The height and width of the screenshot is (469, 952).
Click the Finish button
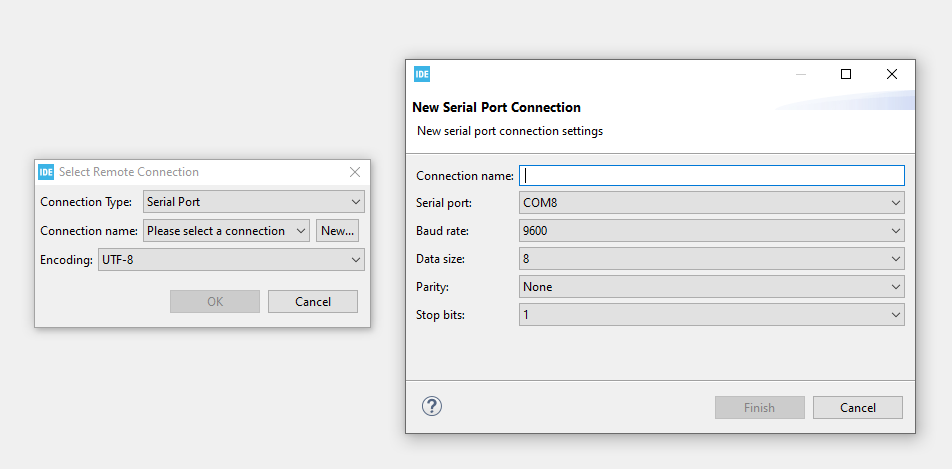(759, 407)
